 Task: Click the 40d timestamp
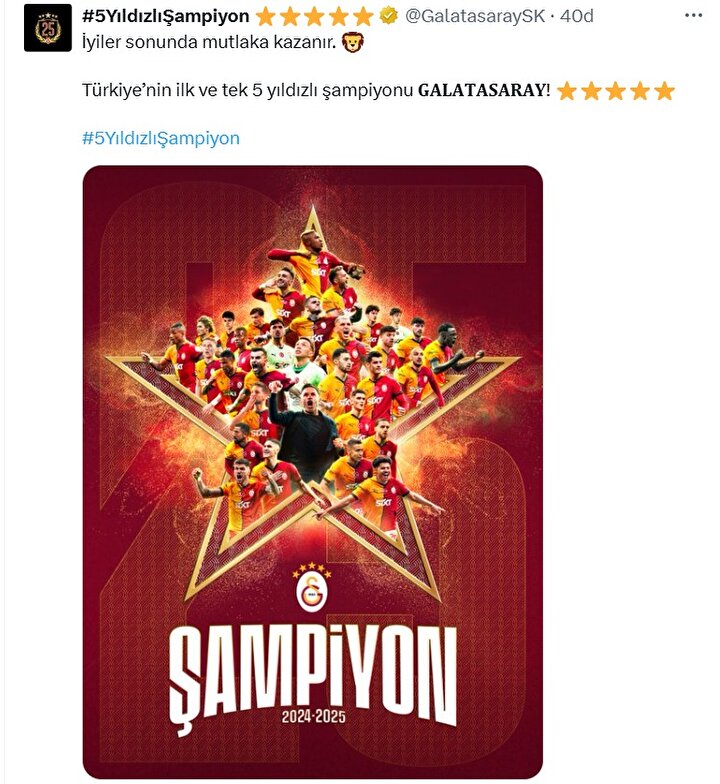point(576,16)
